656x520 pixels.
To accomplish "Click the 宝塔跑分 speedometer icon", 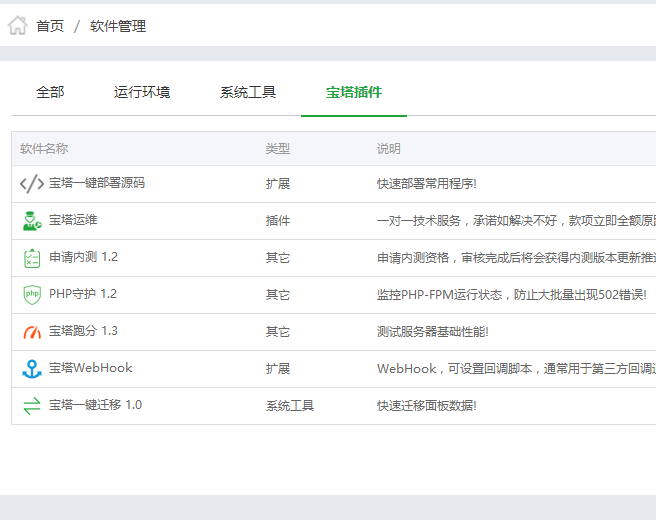I will point(32,332).
